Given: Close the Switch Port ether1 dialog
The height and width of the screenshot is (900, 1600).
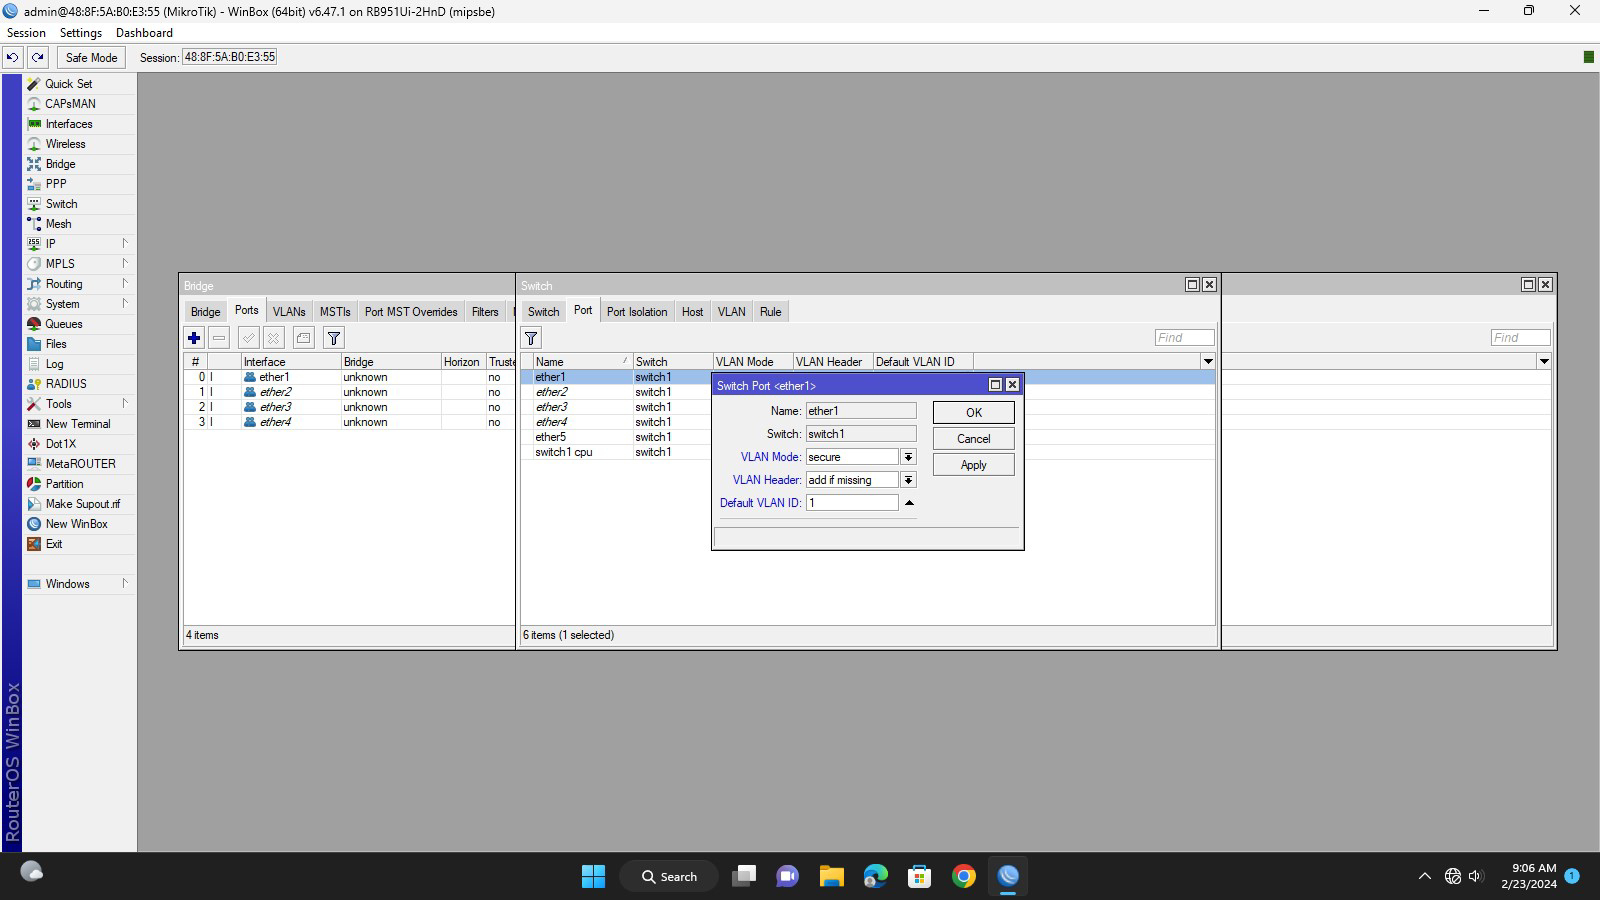Looking at the screenshot, I should [1012, 385].
